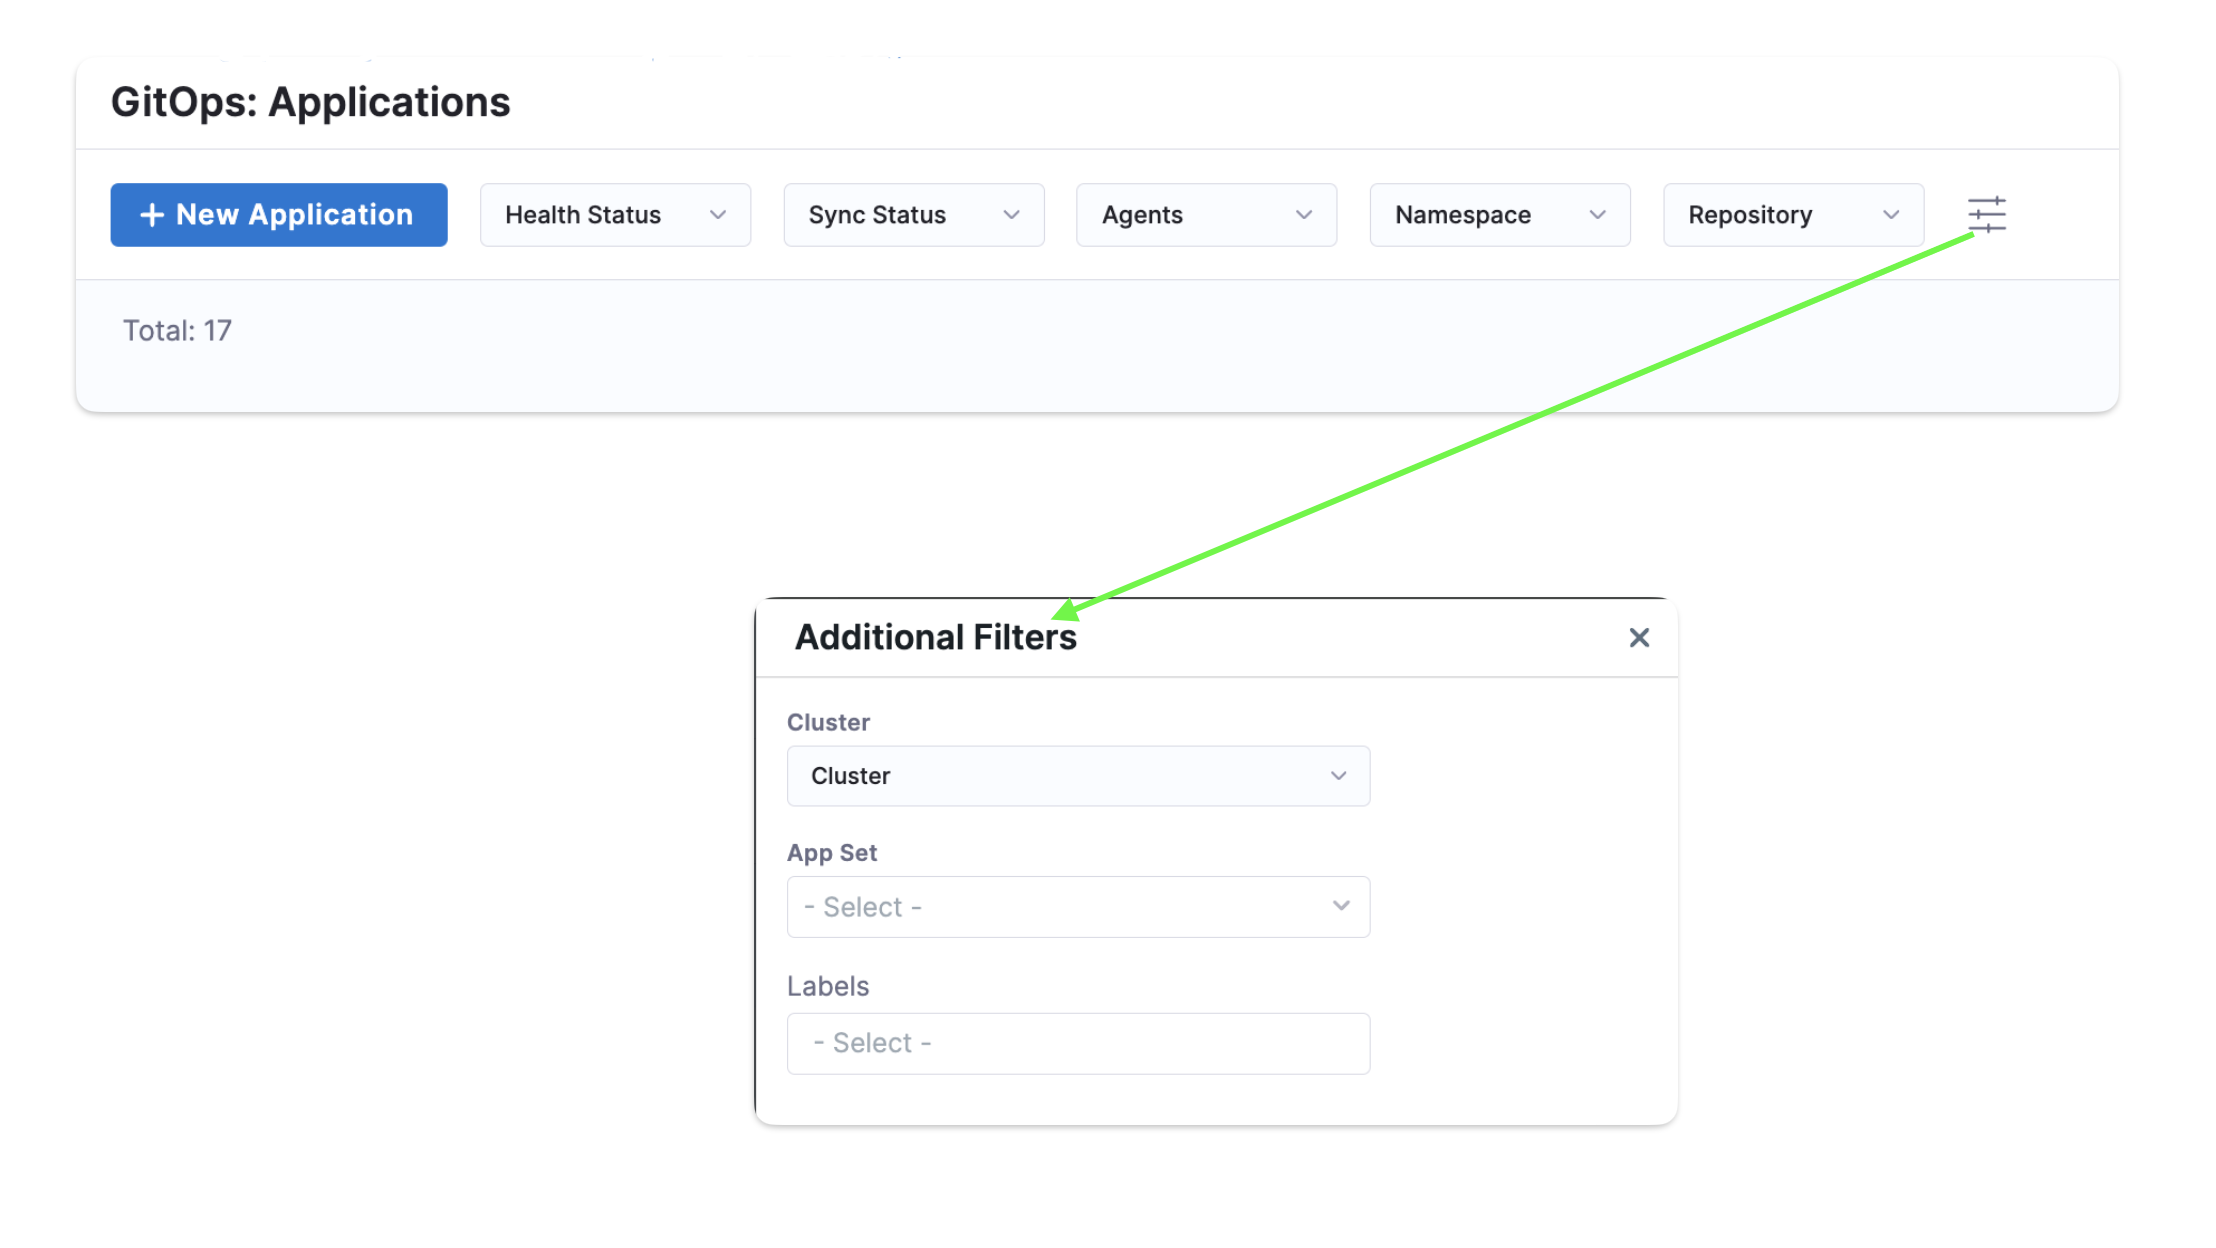
Task: Click the Total: 17 count label
Action: click(x=178, y=330)
